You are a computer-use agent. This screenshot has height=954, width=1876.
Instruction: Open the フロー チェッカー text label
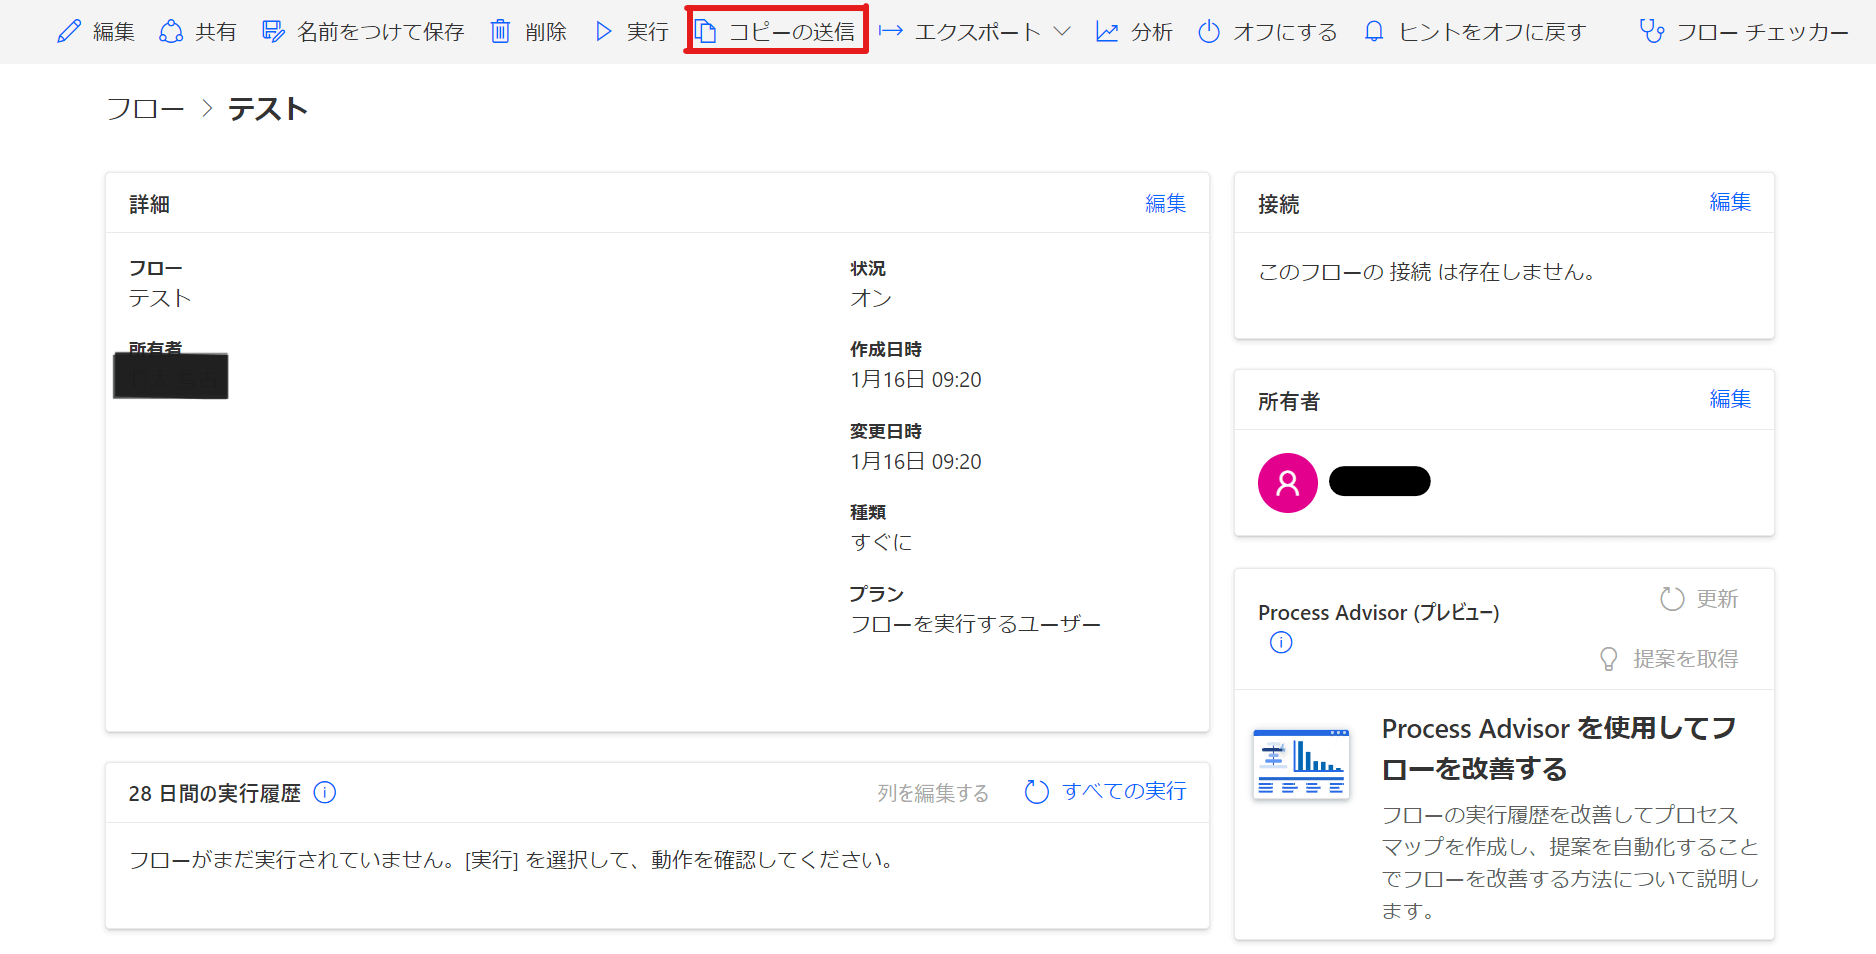coord(1763,32)
